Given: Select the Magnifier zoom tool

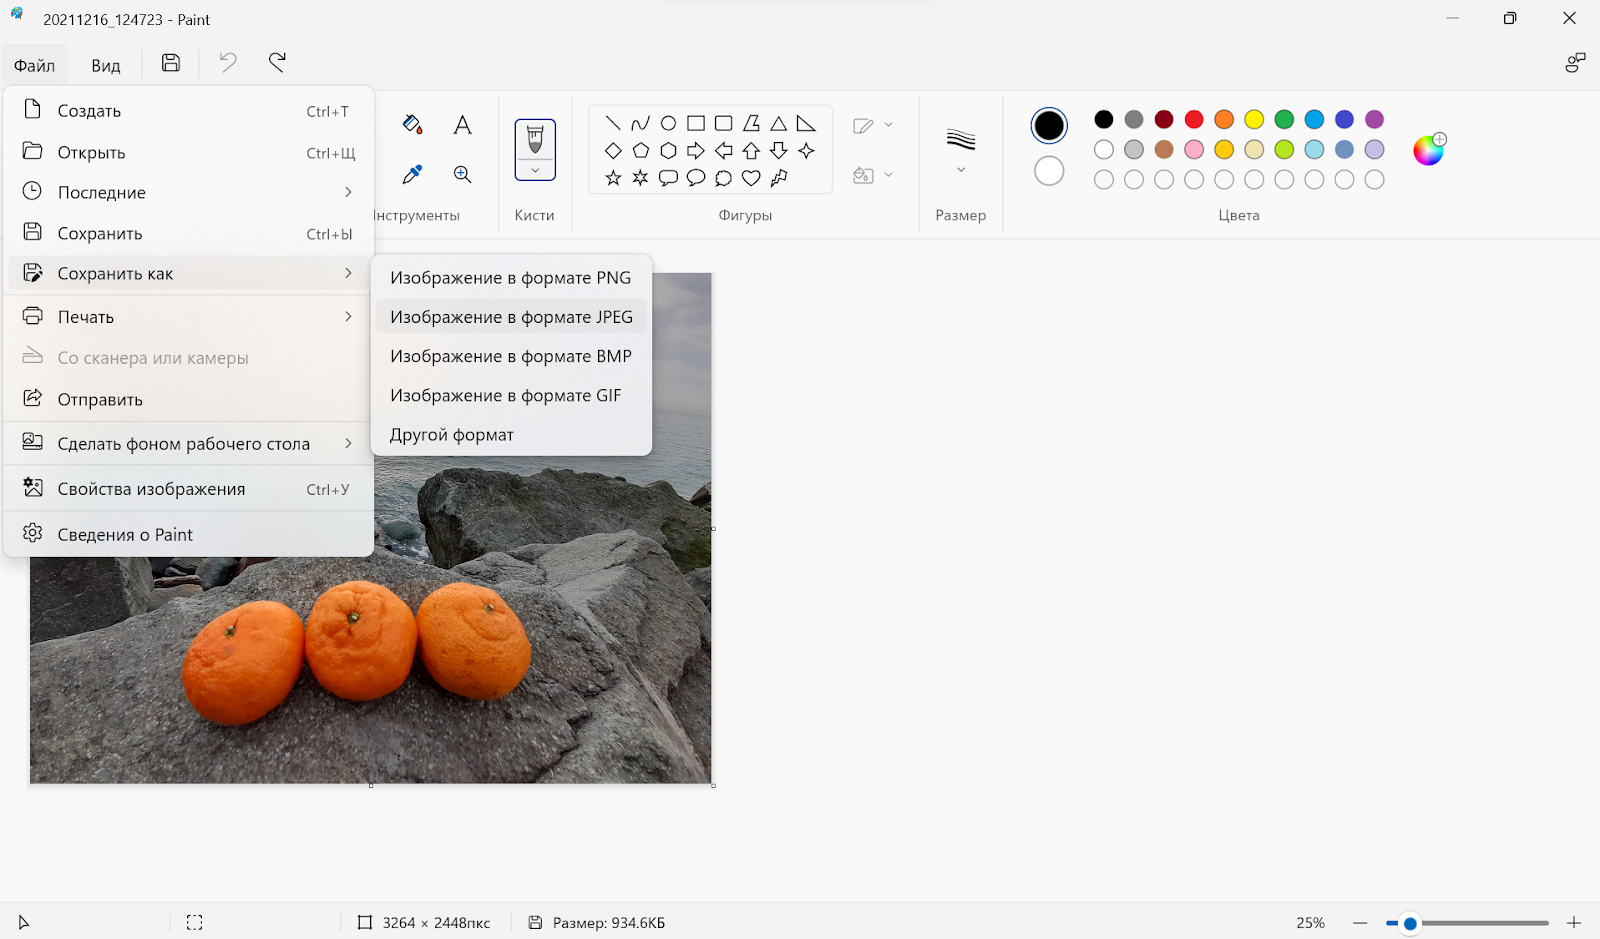Looking at the screenshot, I should [462, 175].
